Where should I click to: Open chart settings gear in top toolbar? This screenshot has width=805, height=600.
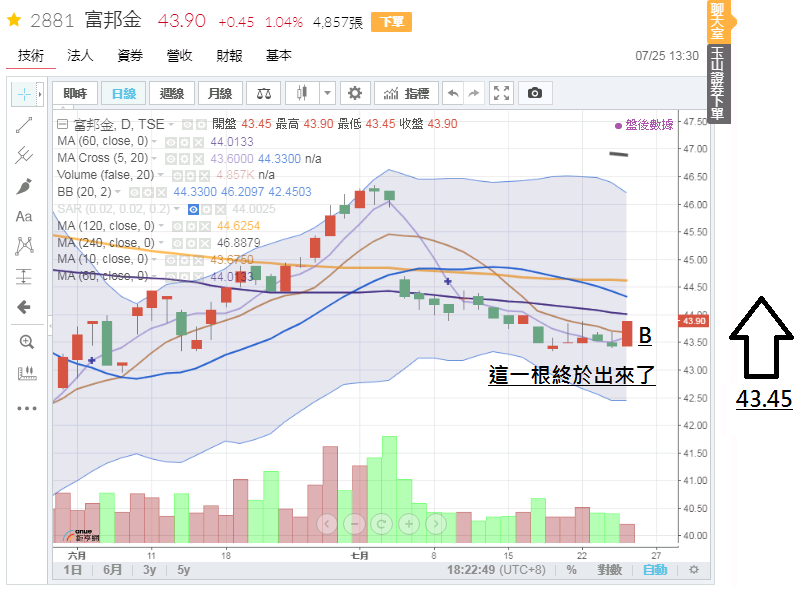[x=355, y=93]
